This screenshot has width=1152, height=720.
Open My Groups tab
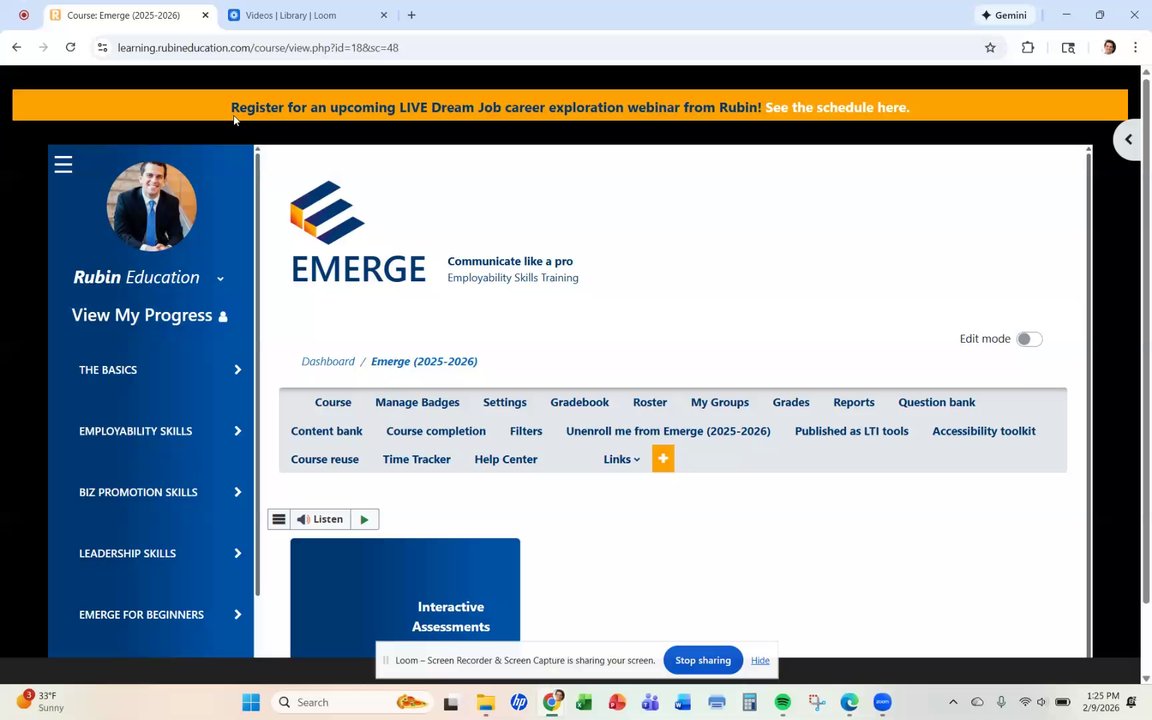pos(720,403)
